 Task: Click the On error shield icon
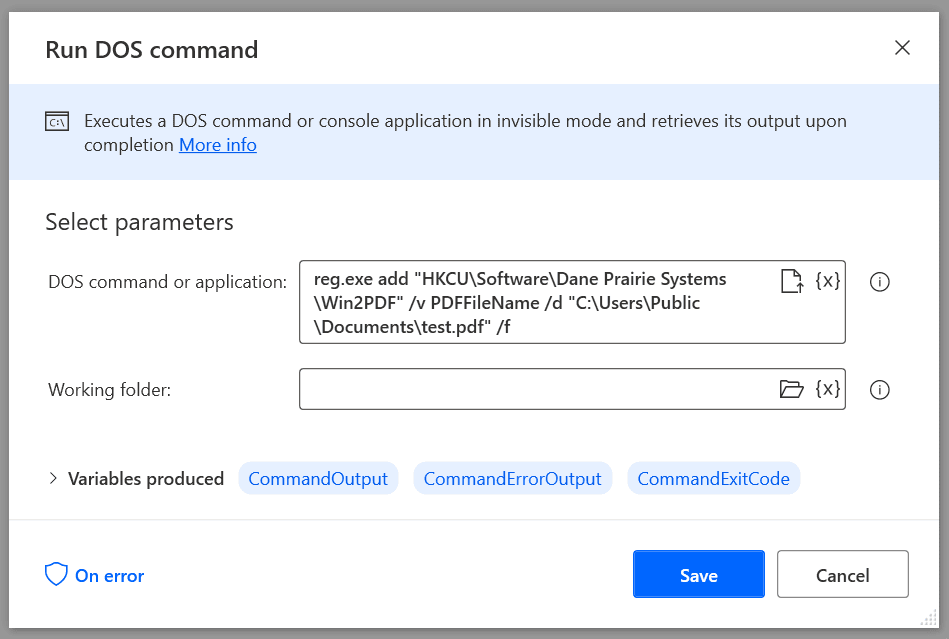tap(56, 574)
